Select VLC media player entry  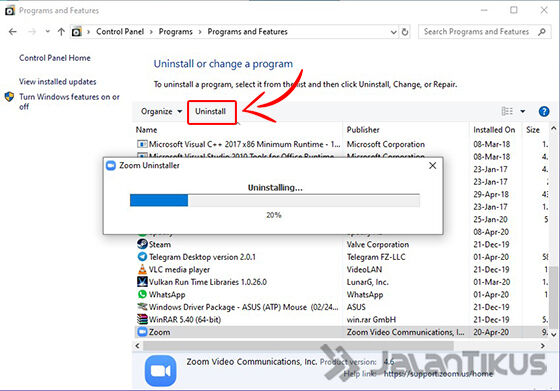point(179,270)
